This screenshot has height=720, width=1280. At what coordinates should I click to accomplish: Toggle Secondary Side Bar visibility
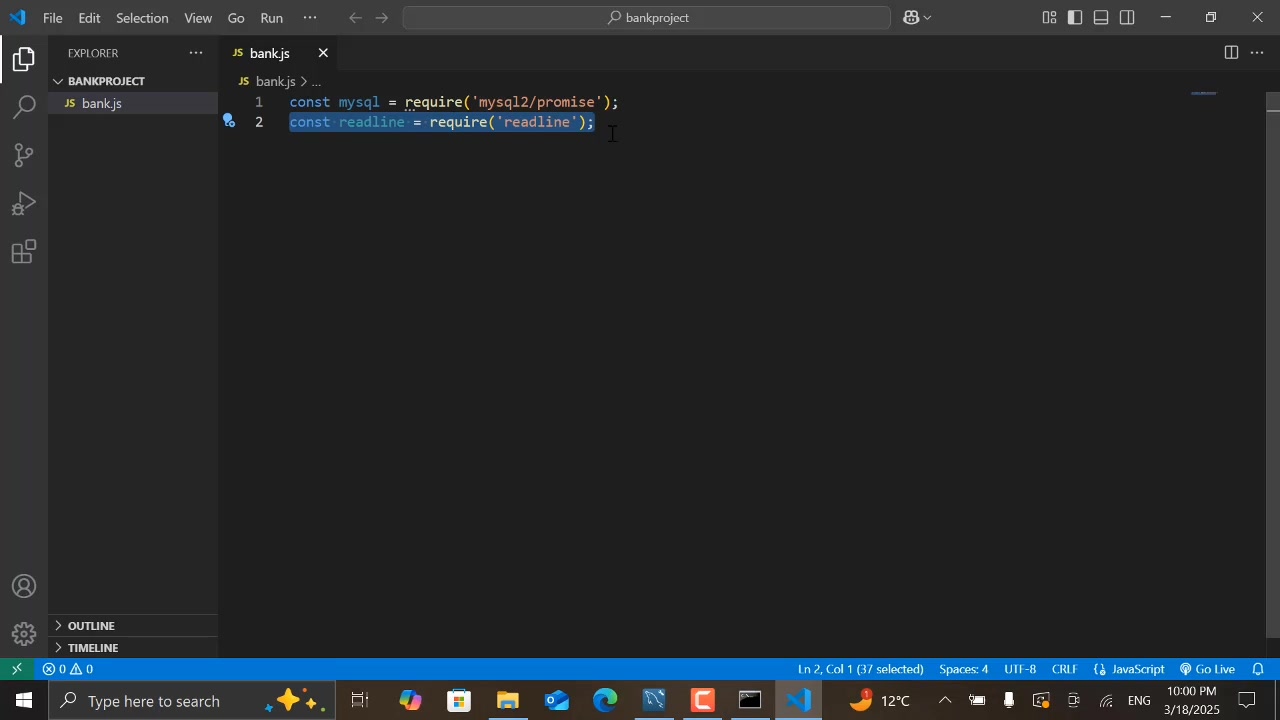coord(1127,17)
